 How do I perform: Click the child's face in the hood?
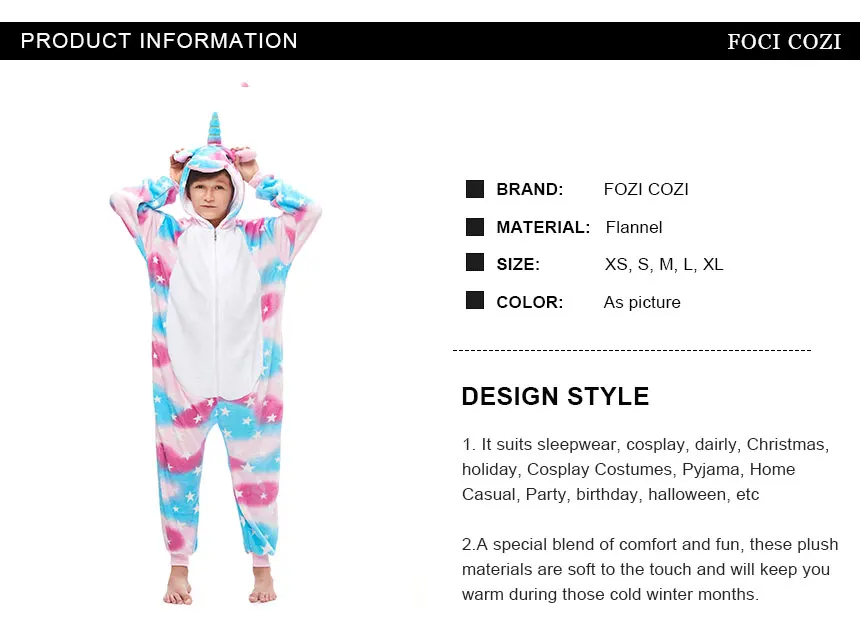tap(210, 196)
